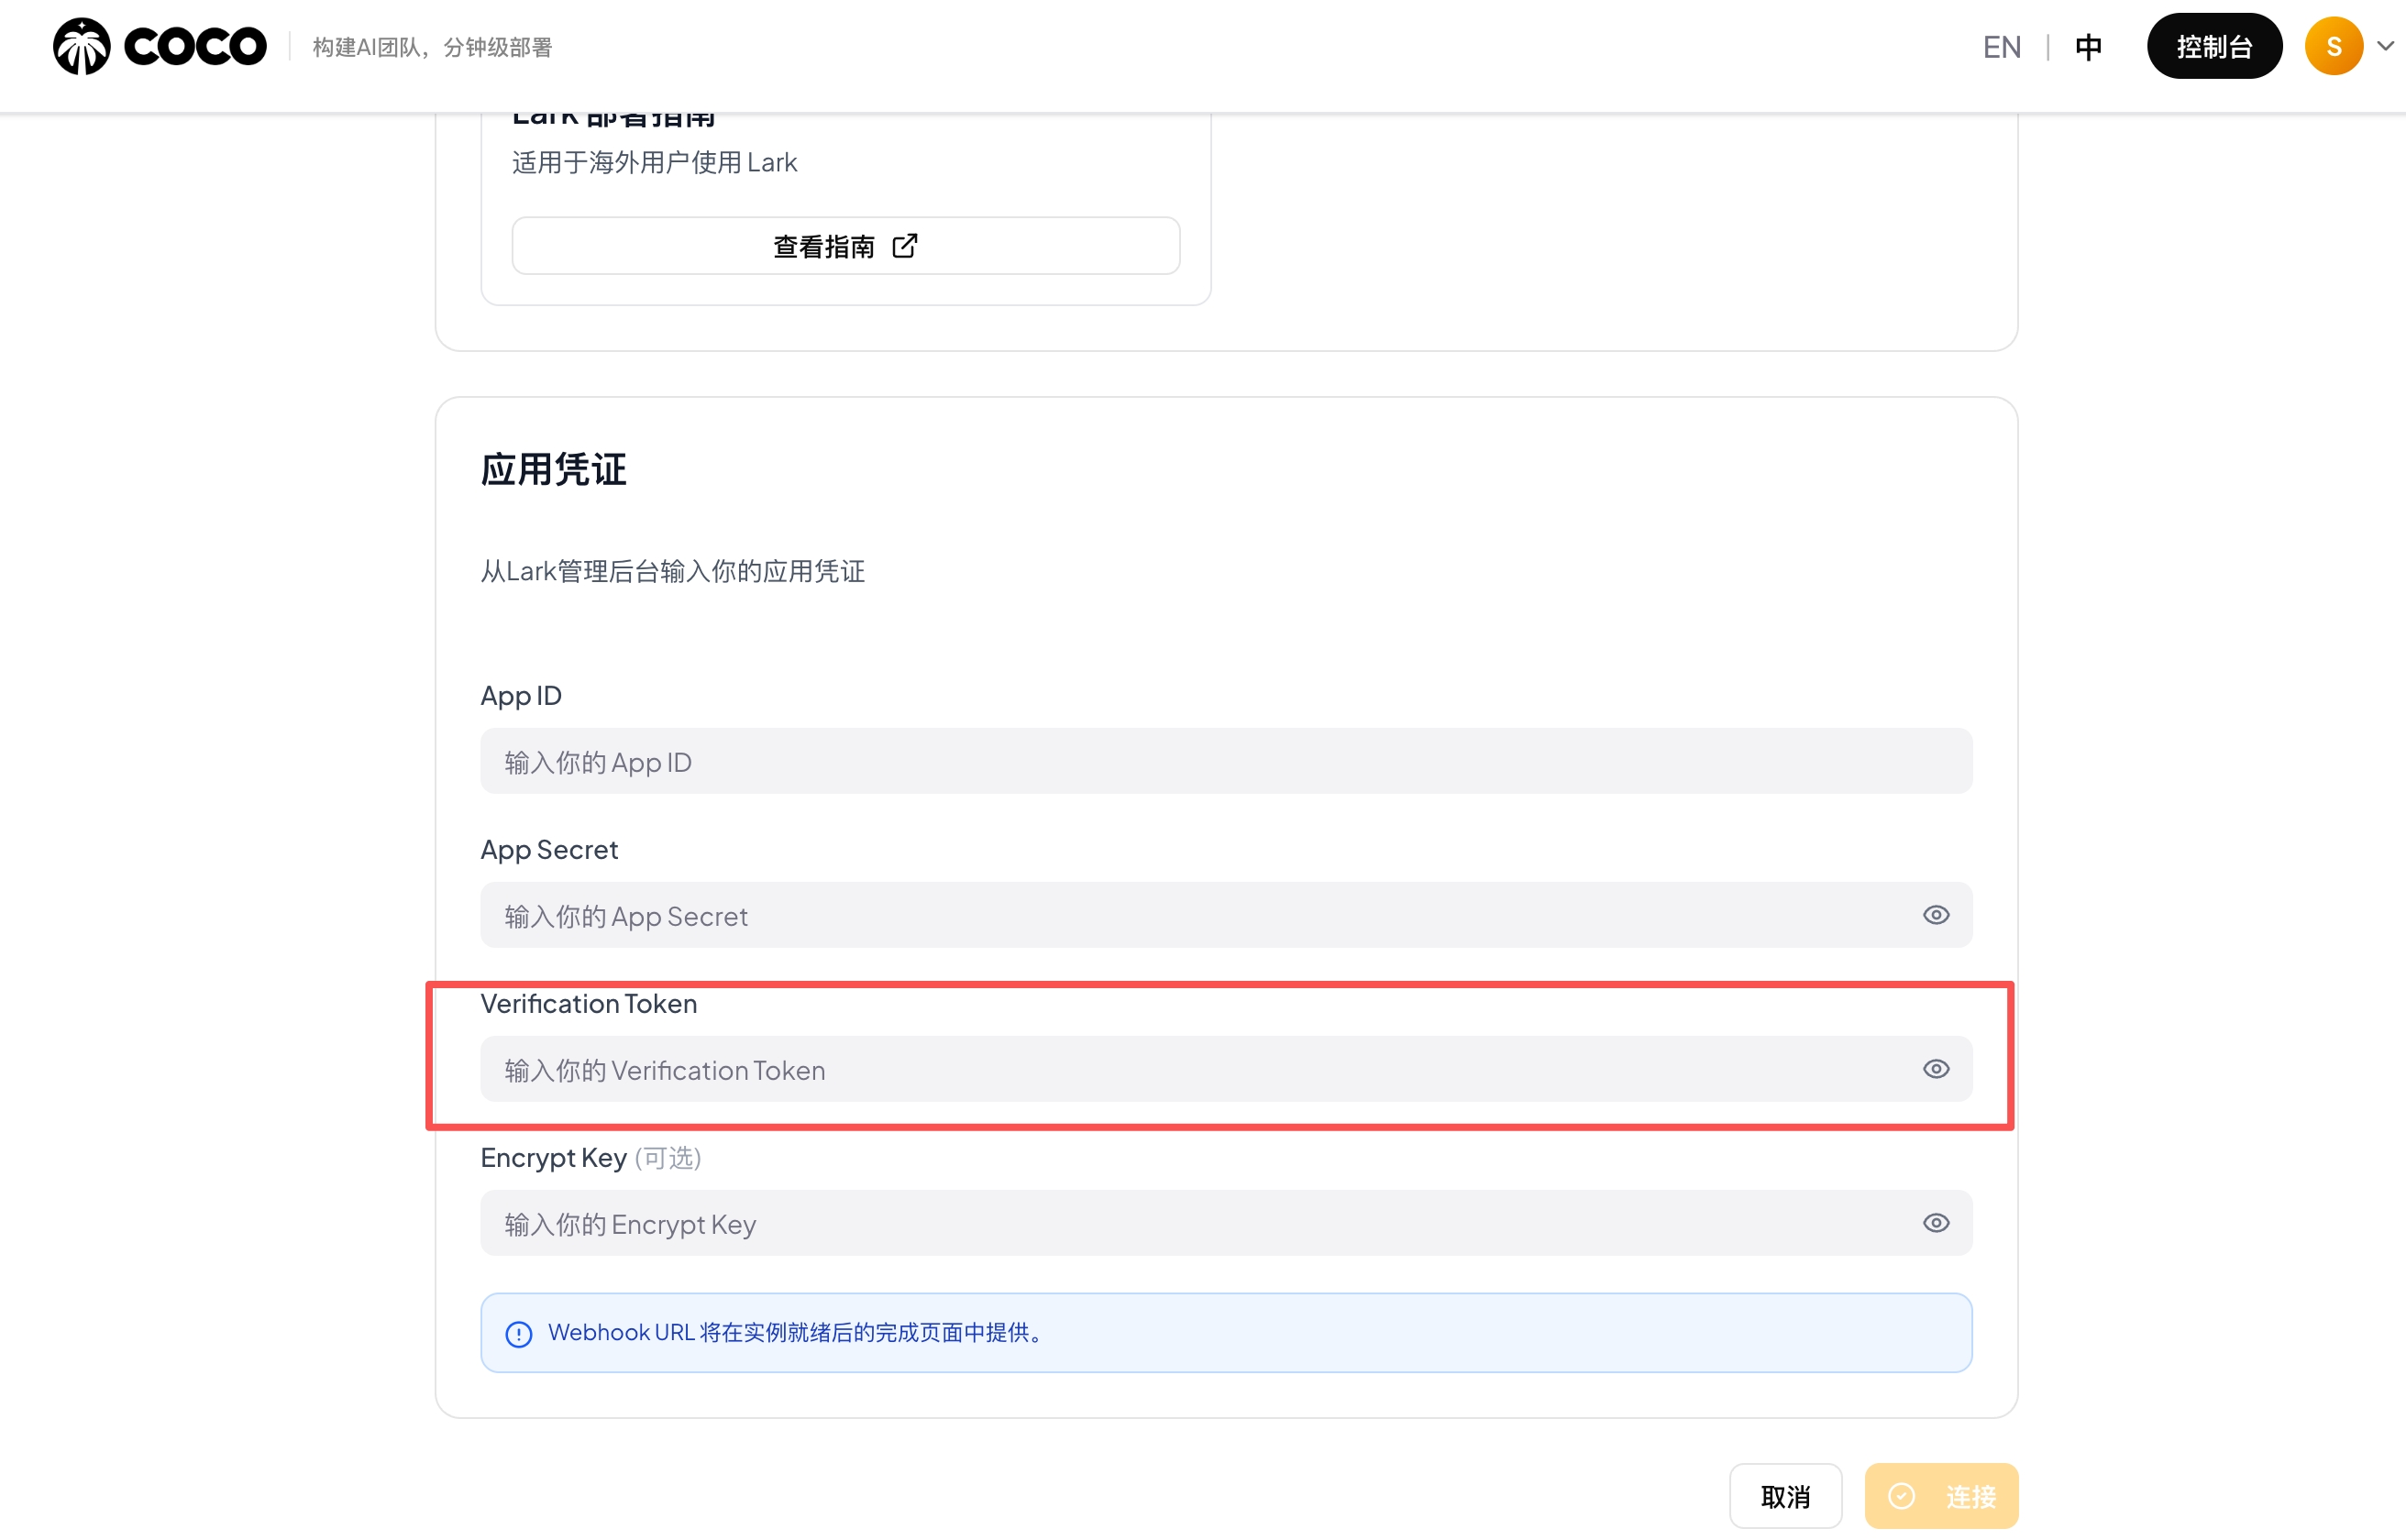Show the Verification Token value
The image size is (2406, 1540).
(1936, 1068)
